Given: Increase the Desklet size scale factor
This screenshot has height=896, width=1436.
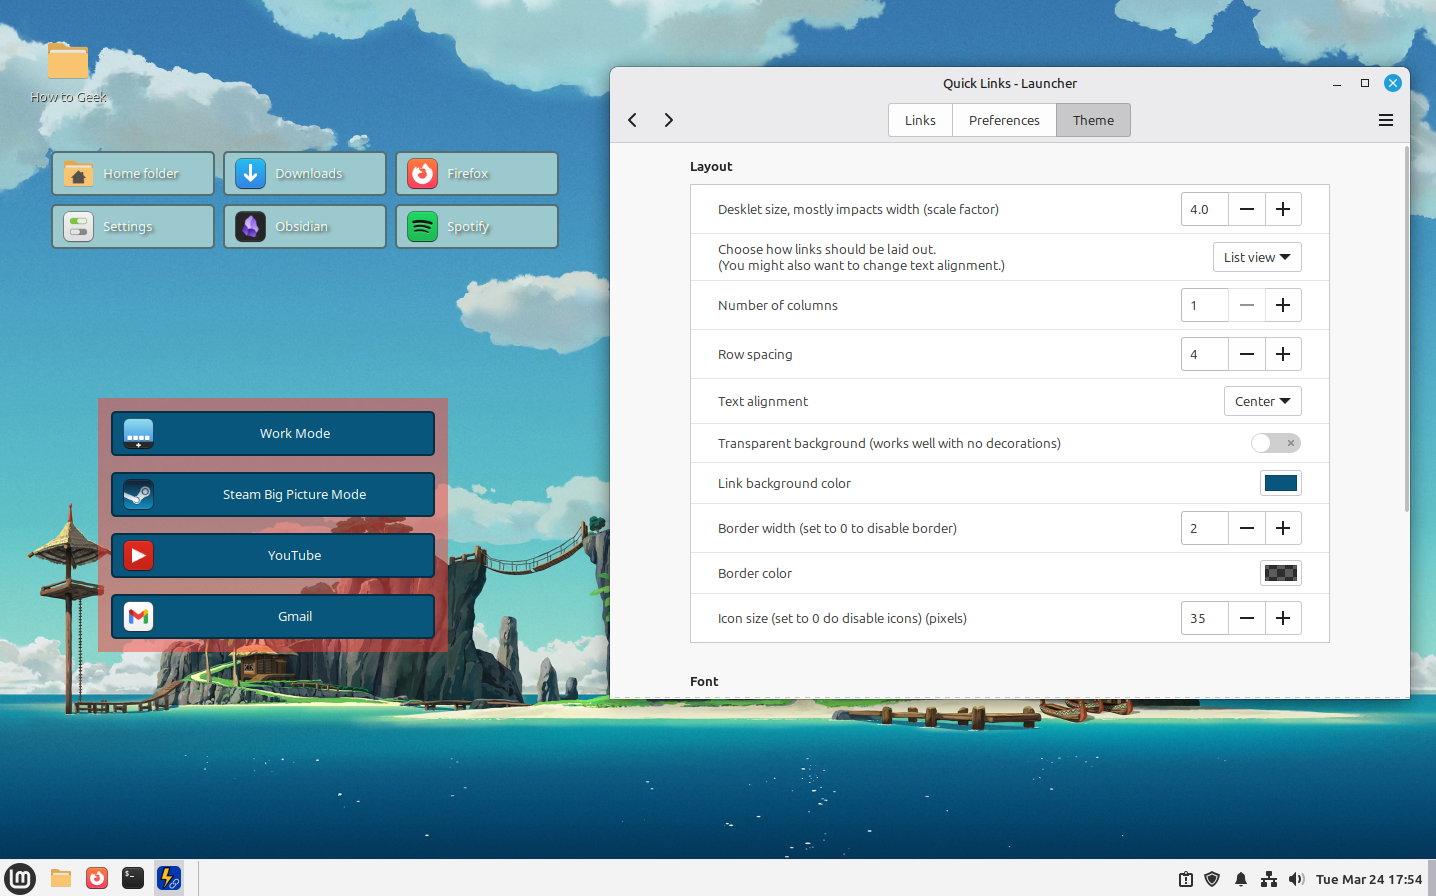Looking at the screenshot, I should point(1283,209).
